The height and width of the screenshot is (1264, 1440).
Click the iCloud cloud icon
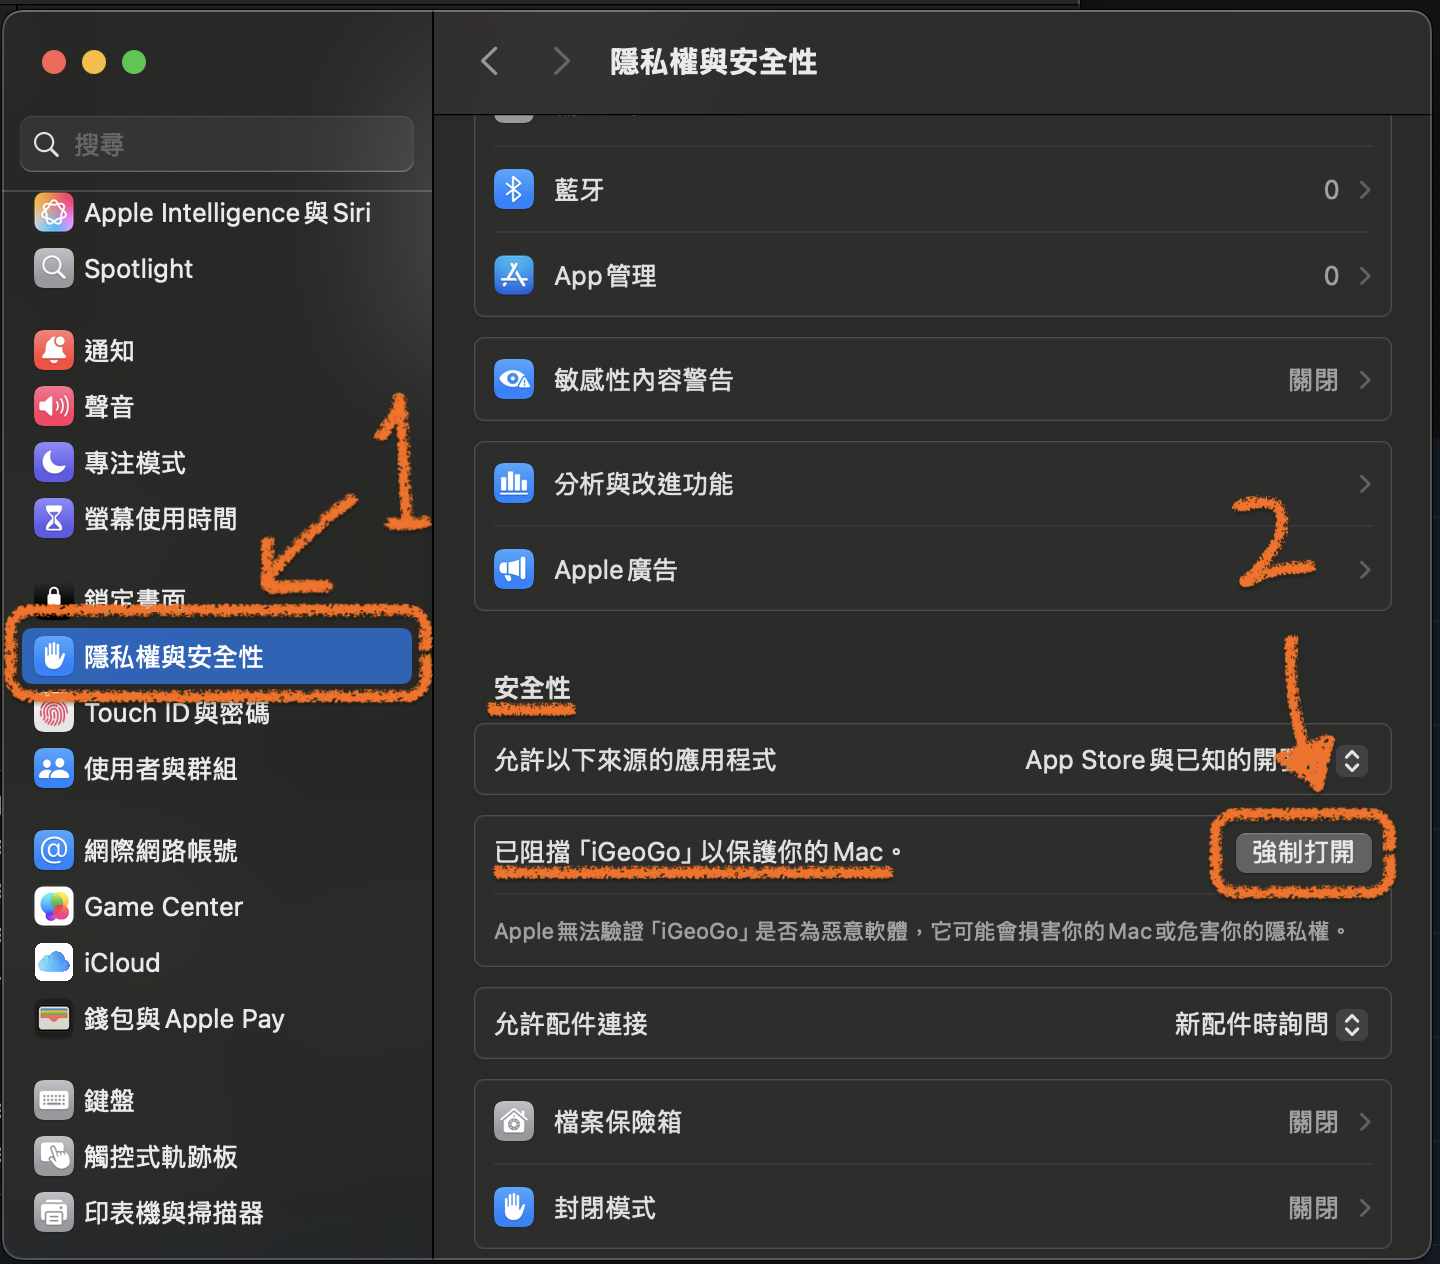click(53, 962)
